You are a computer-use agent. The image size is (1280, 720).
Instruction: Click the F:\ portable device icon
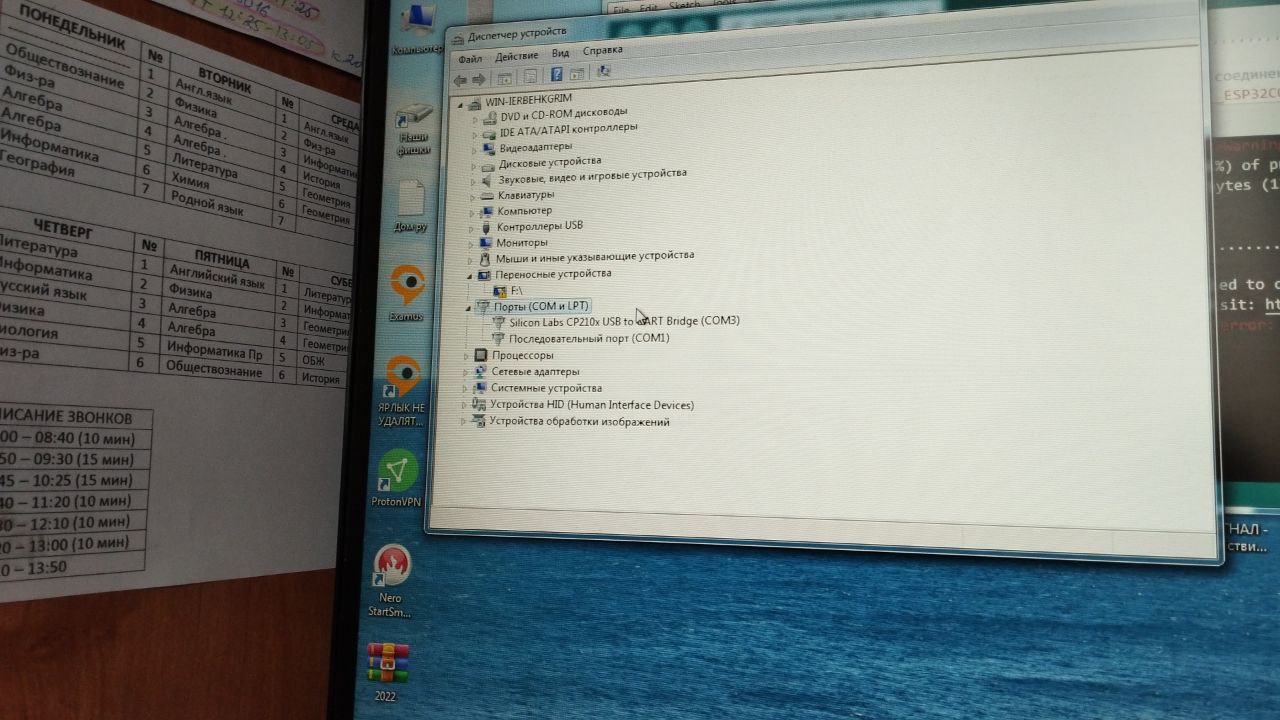[501, 291]
